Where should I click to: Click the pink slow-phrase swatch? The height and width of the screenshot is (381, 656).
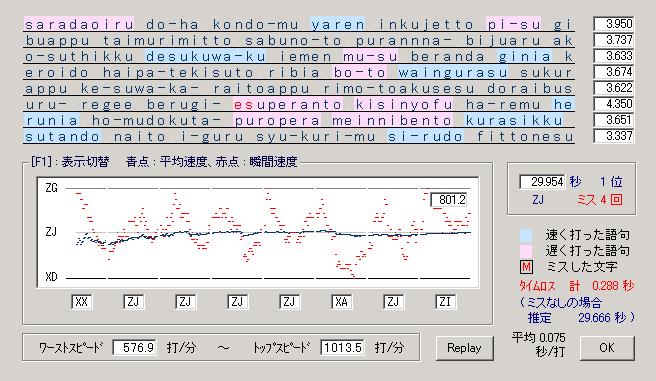(x=525, y=251)
